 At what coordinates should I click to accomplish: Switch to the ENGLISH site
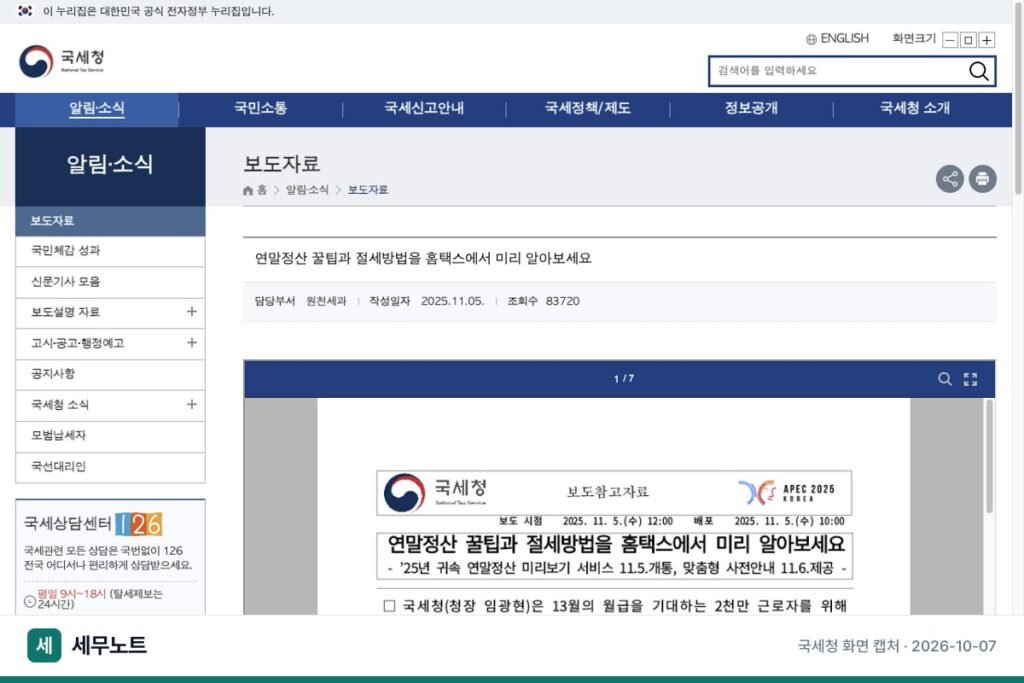coord(844,39)
